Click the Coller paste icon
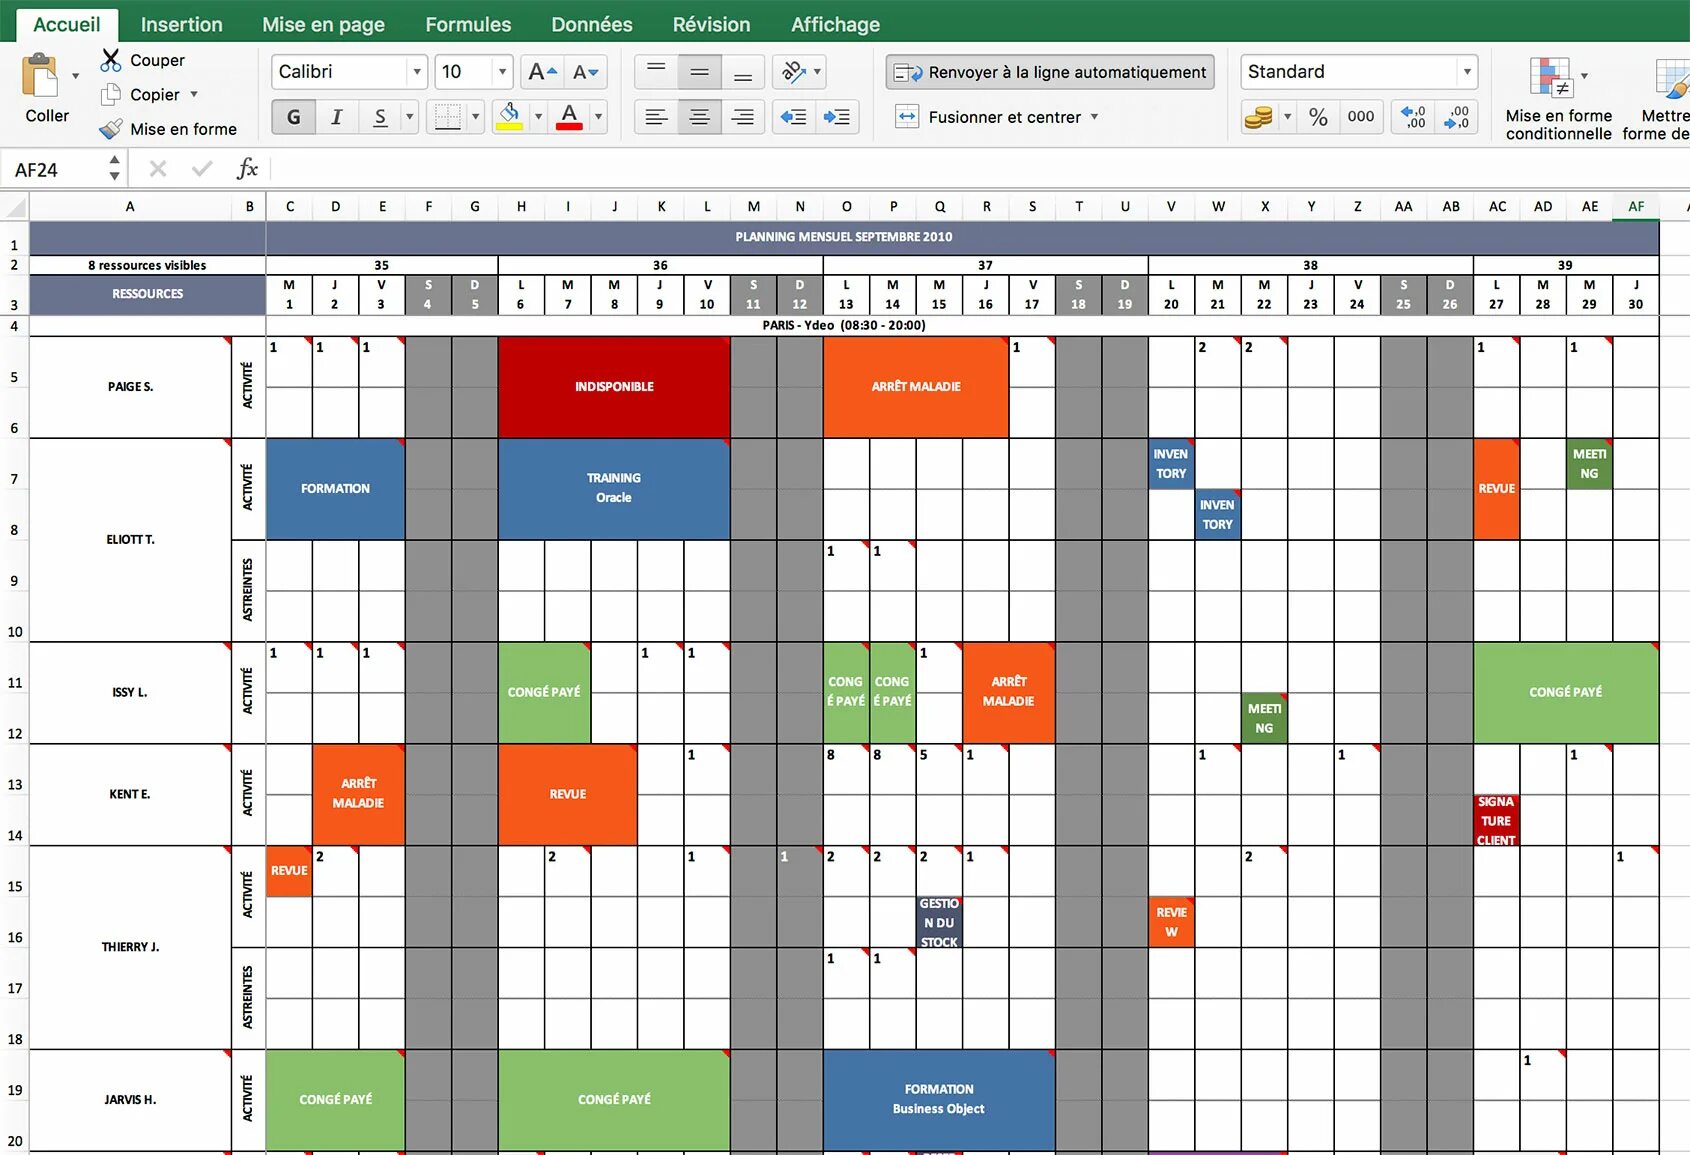 click(x=41, y=77)
